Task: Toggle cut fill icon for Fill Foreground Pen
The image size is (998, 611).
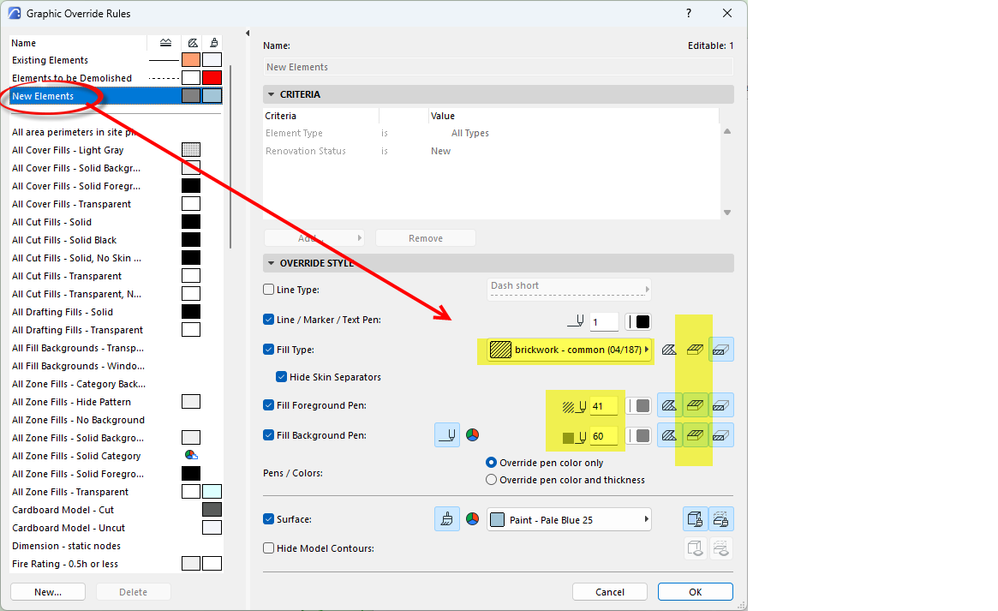Action: [x=695, y=405]
